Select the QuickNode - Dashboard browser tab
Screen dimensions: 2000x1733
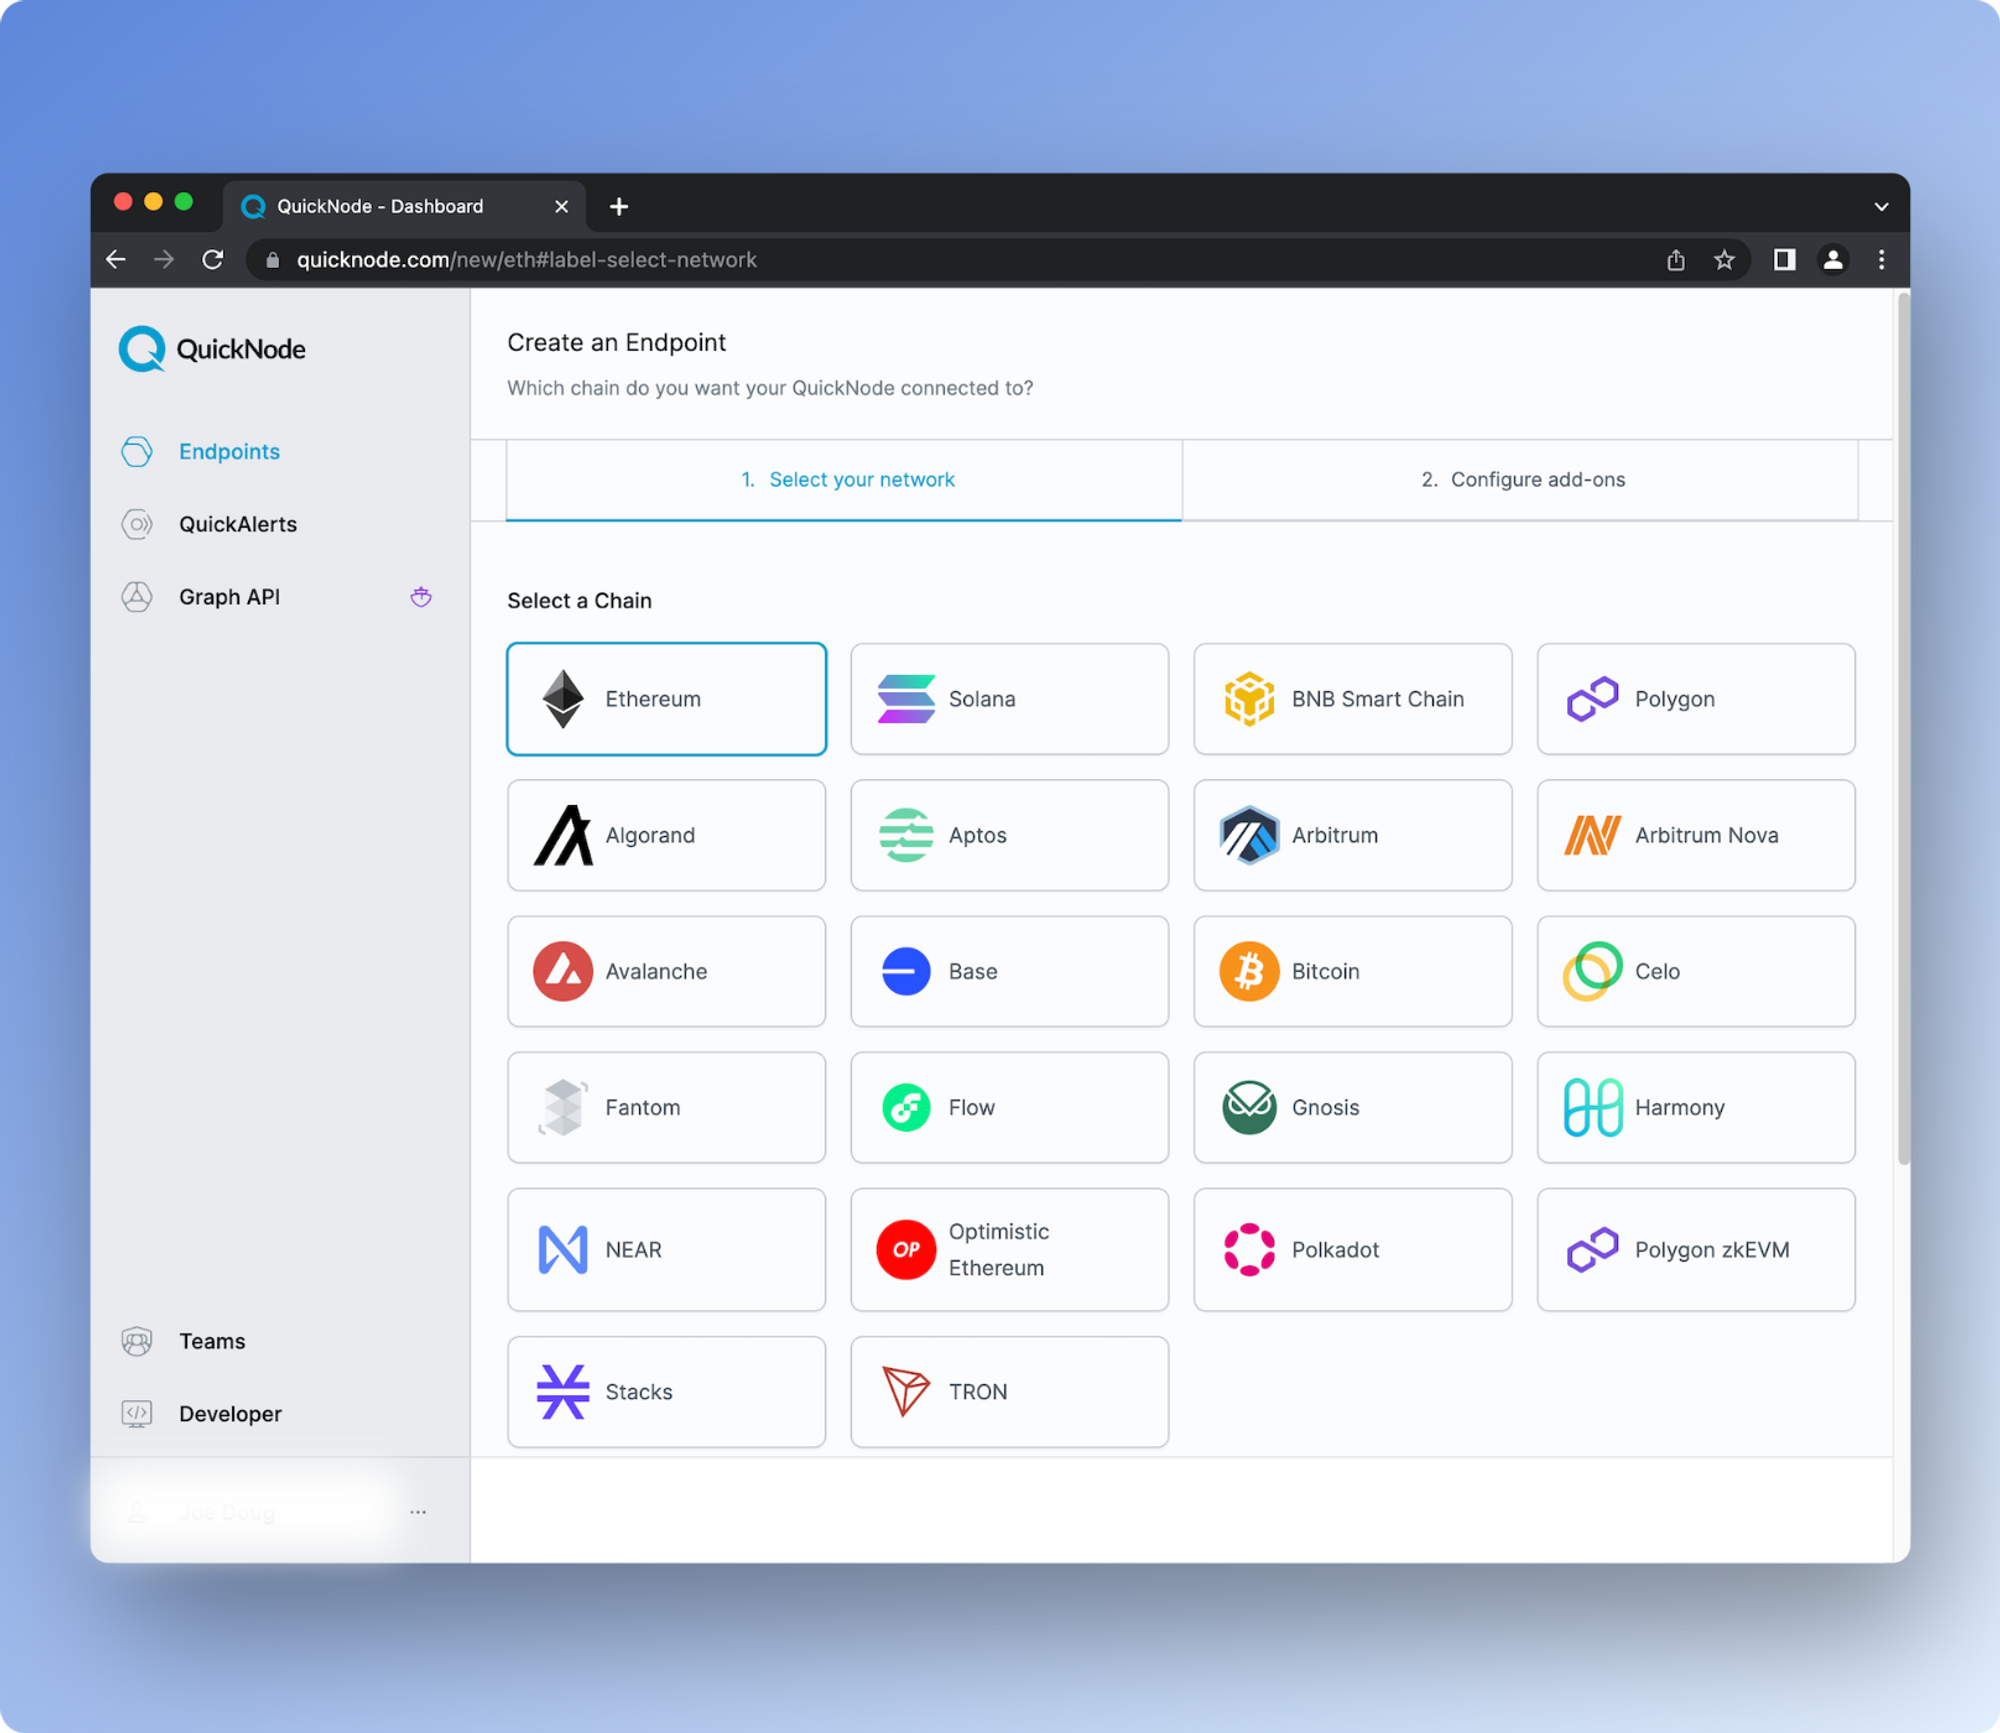pyautogui.click(x=405, y=206)
